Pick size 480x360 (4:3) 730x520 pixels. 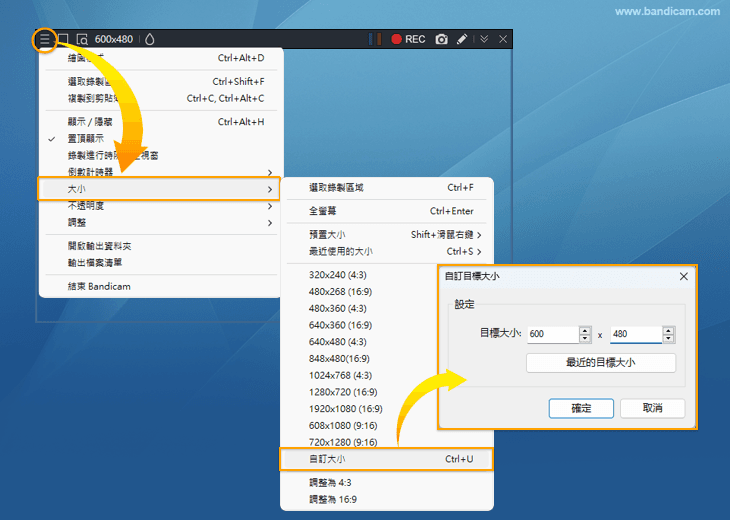tap(338, 309)
